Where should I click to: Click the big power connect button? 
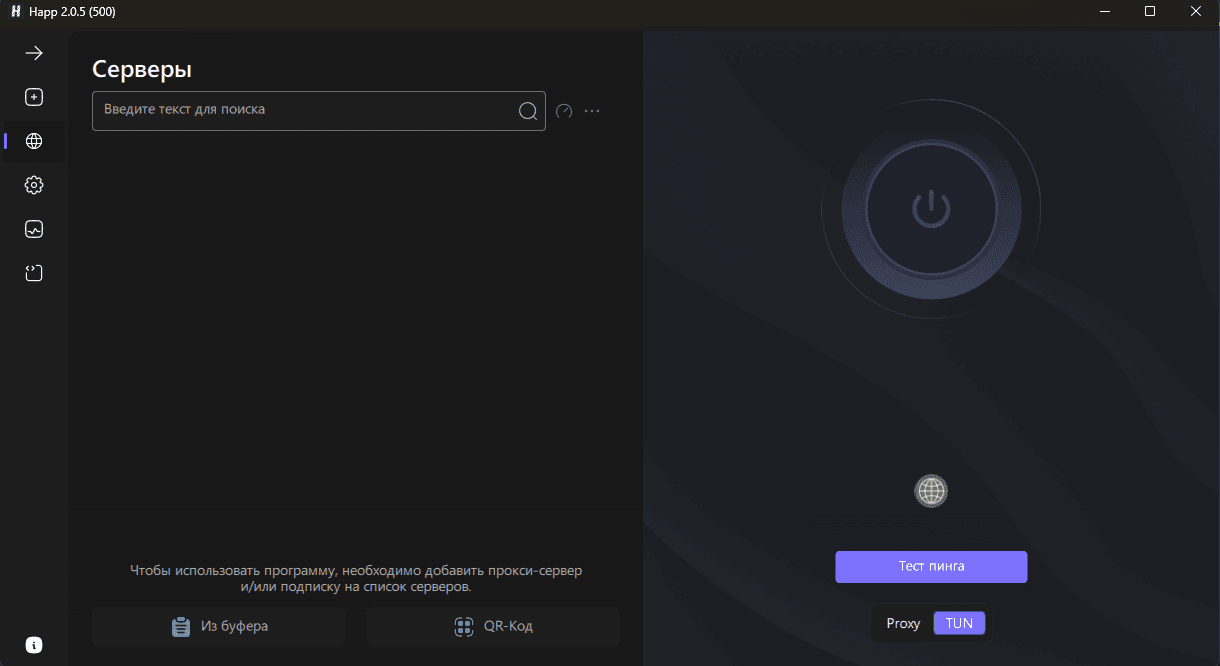tap(931, 209)
